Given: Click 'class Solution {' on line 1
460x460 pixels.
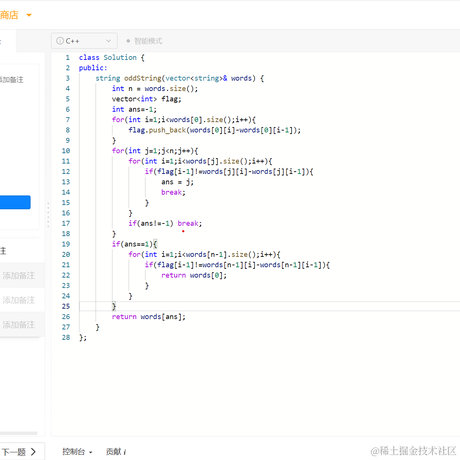Looking at the screenshot, I should click(x=112, y=57).
